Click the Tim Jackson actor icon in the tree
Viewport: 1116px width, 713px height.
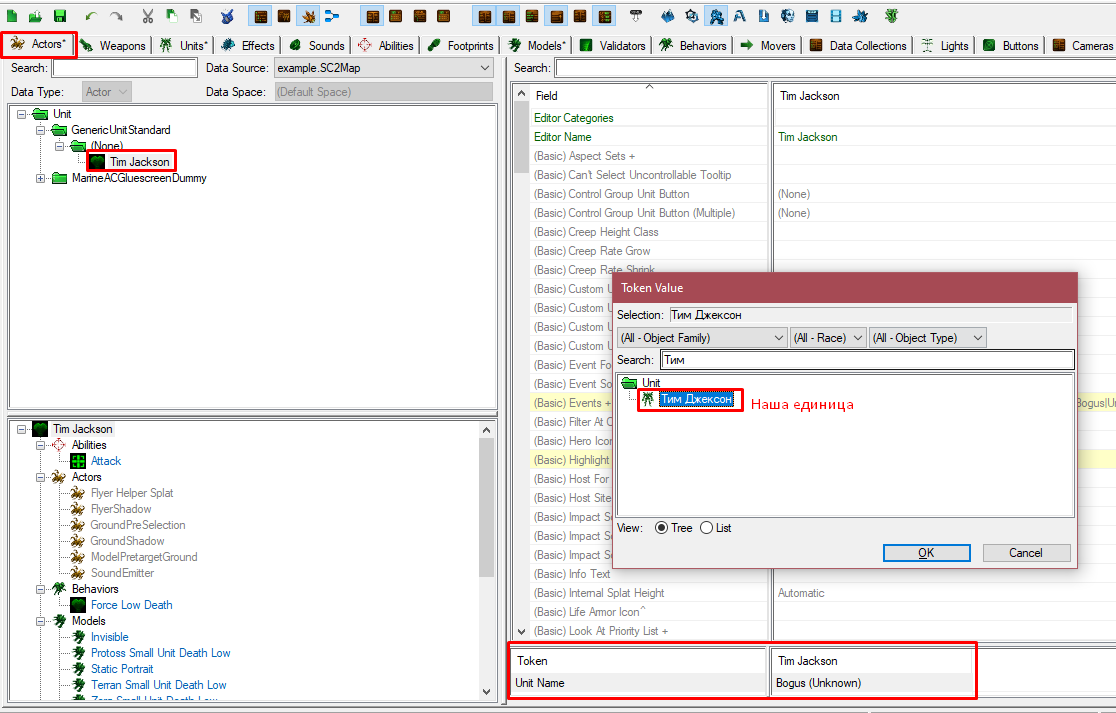(98, 162)
